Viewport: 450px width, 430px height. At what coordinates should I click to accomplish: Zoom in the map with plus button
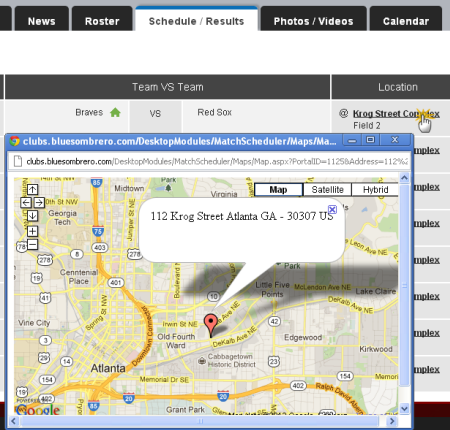pos(32,231)
